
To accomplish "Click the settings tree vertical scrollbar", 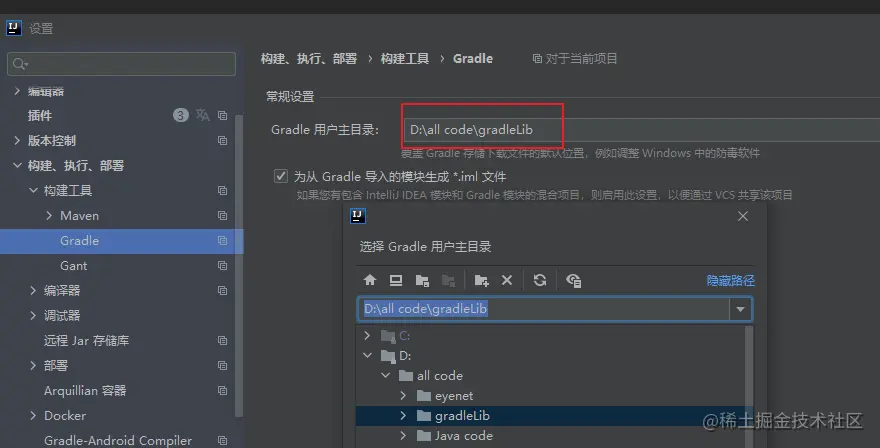I will pyautogui.click(x=239, y=264).
